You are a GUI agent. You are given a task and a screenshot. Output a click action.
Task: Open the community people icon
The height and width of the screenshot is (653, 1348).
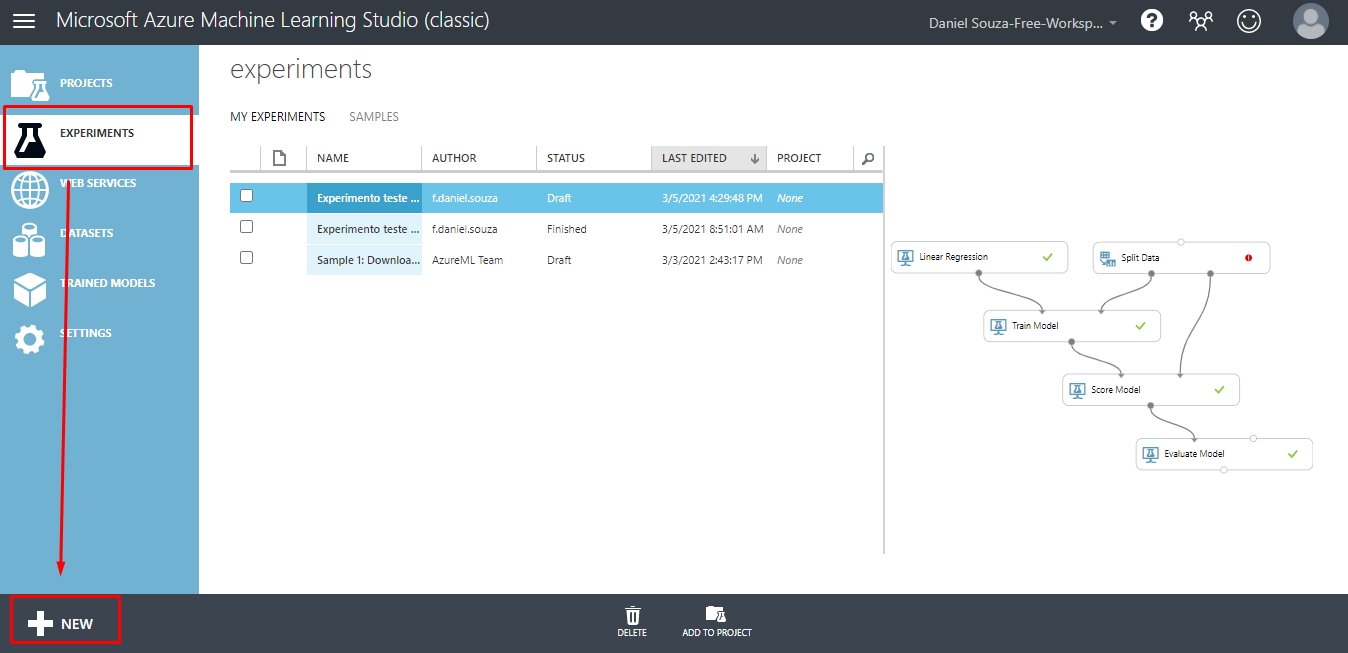1201,21
